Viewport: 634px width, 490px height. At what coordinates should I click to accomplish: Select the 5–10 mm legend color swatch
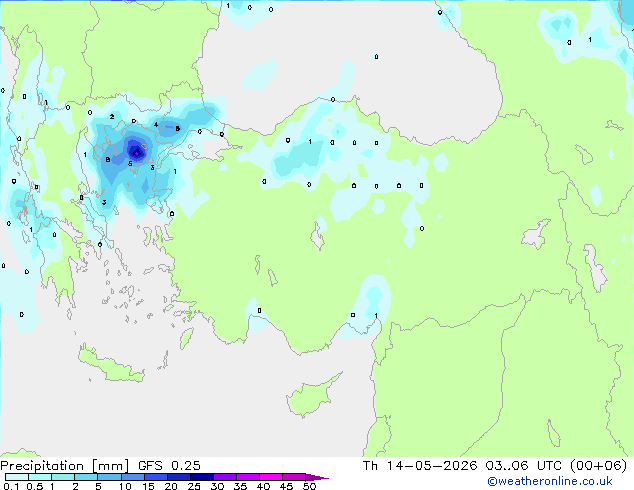click(109, 477)
